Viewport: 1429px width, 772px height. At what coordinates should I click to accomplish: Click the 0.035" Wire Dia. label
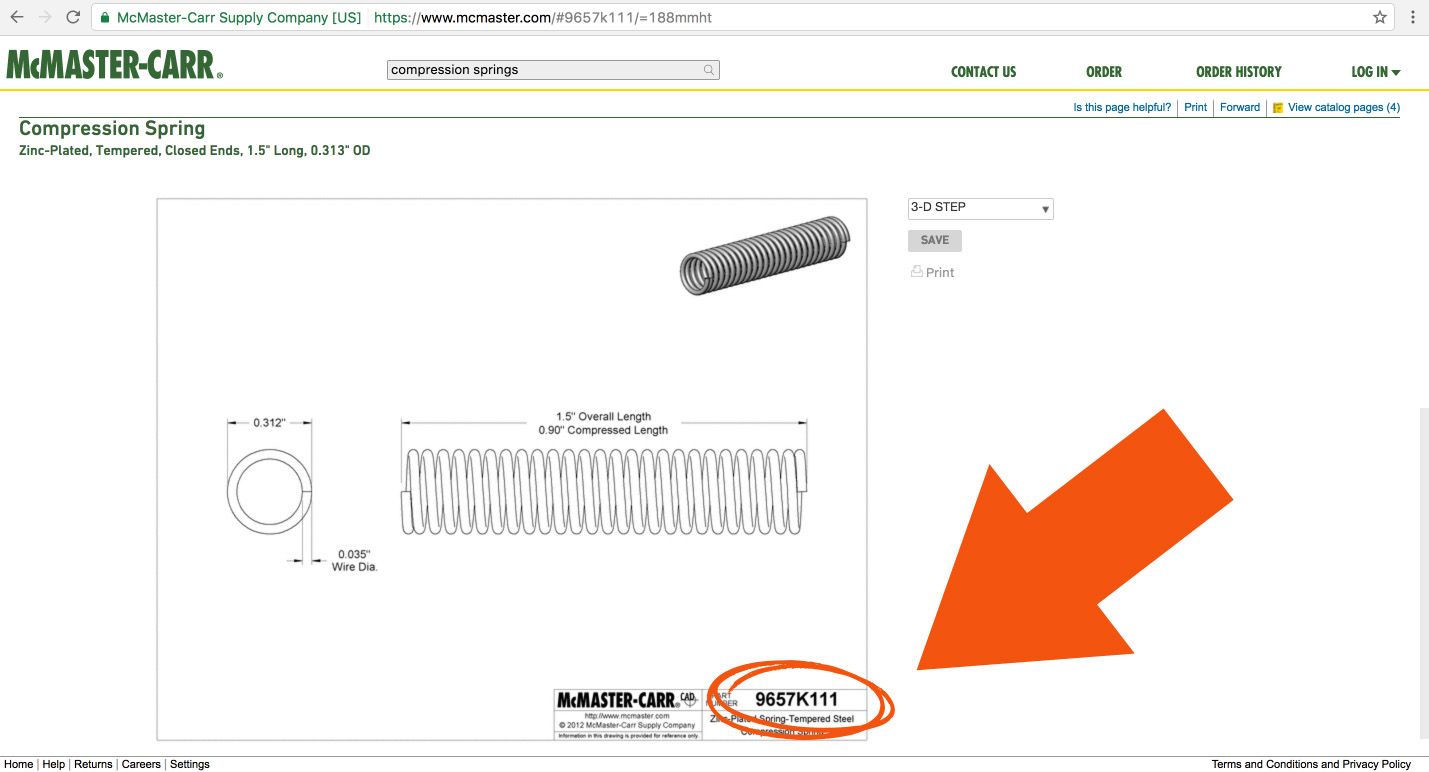354,560
